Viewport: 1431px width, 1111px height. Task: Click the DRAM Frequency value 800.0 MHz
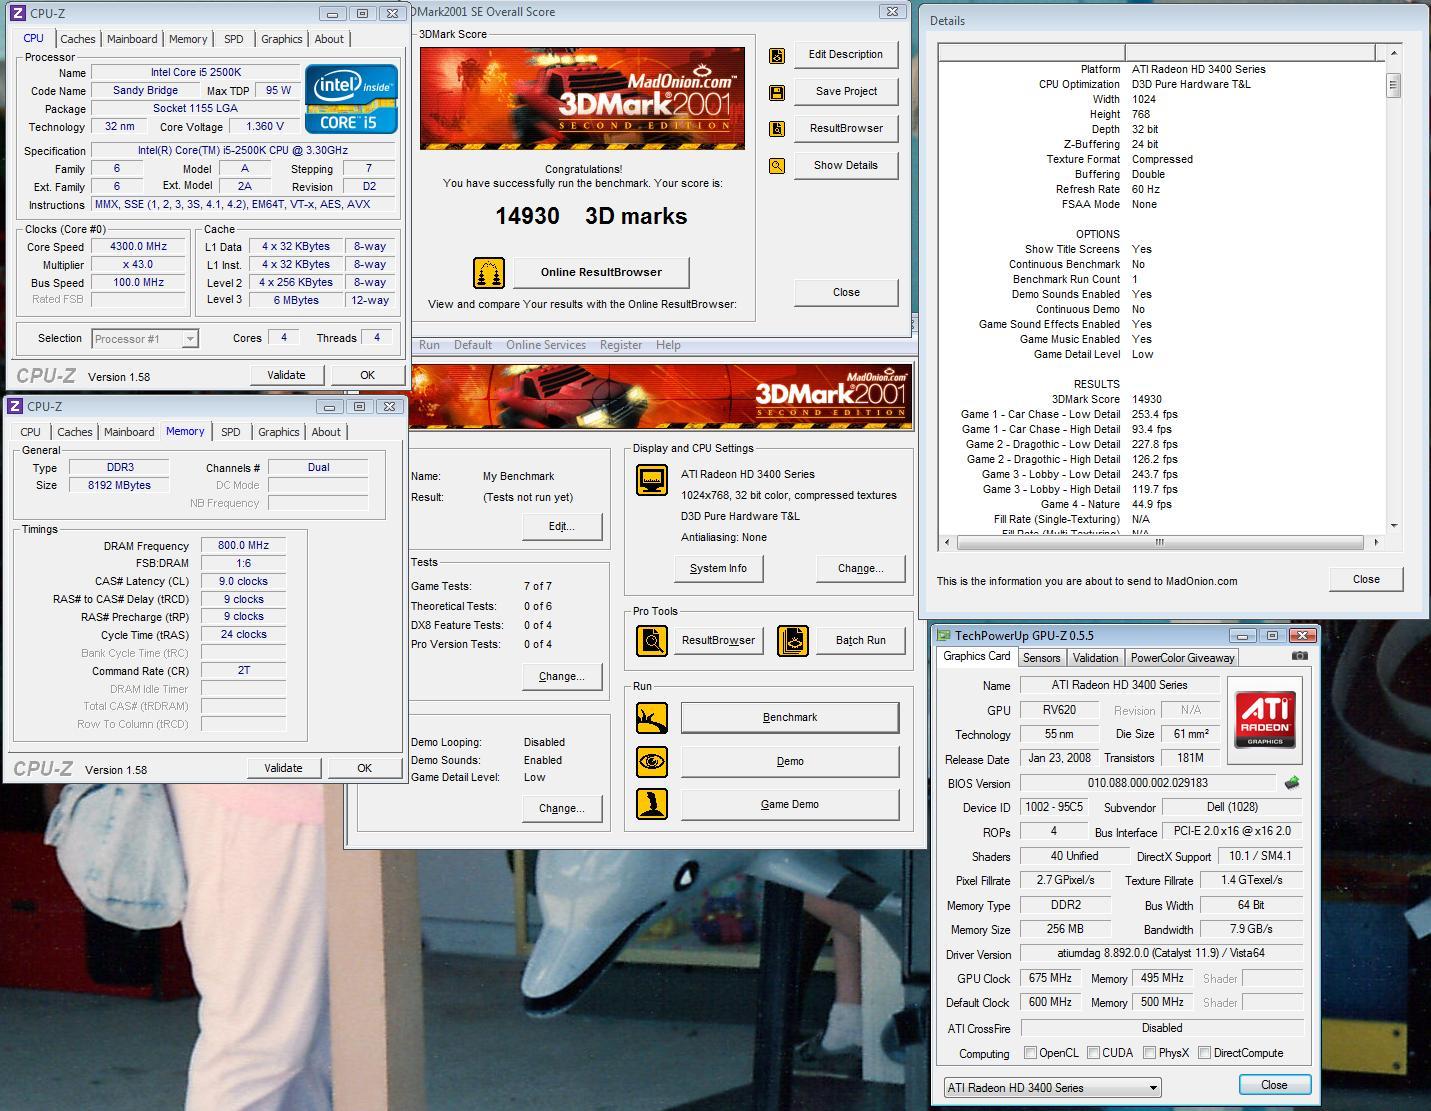(243, 546)
